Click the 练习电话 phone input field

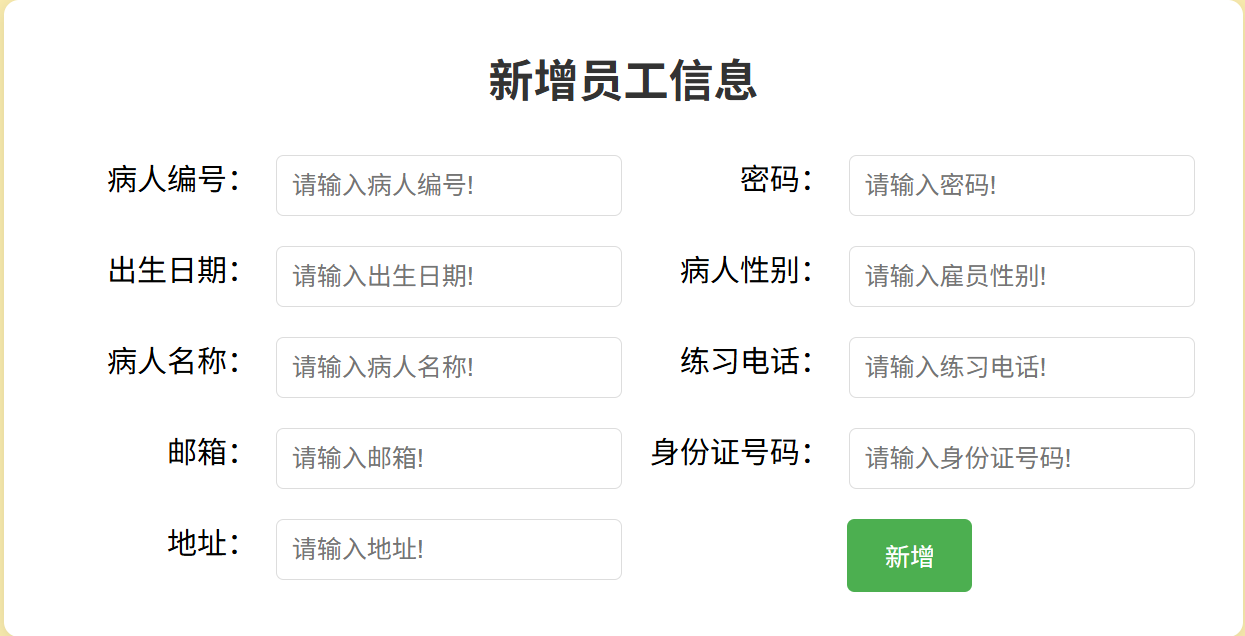pyautogui.click(x=1021, y=368)
